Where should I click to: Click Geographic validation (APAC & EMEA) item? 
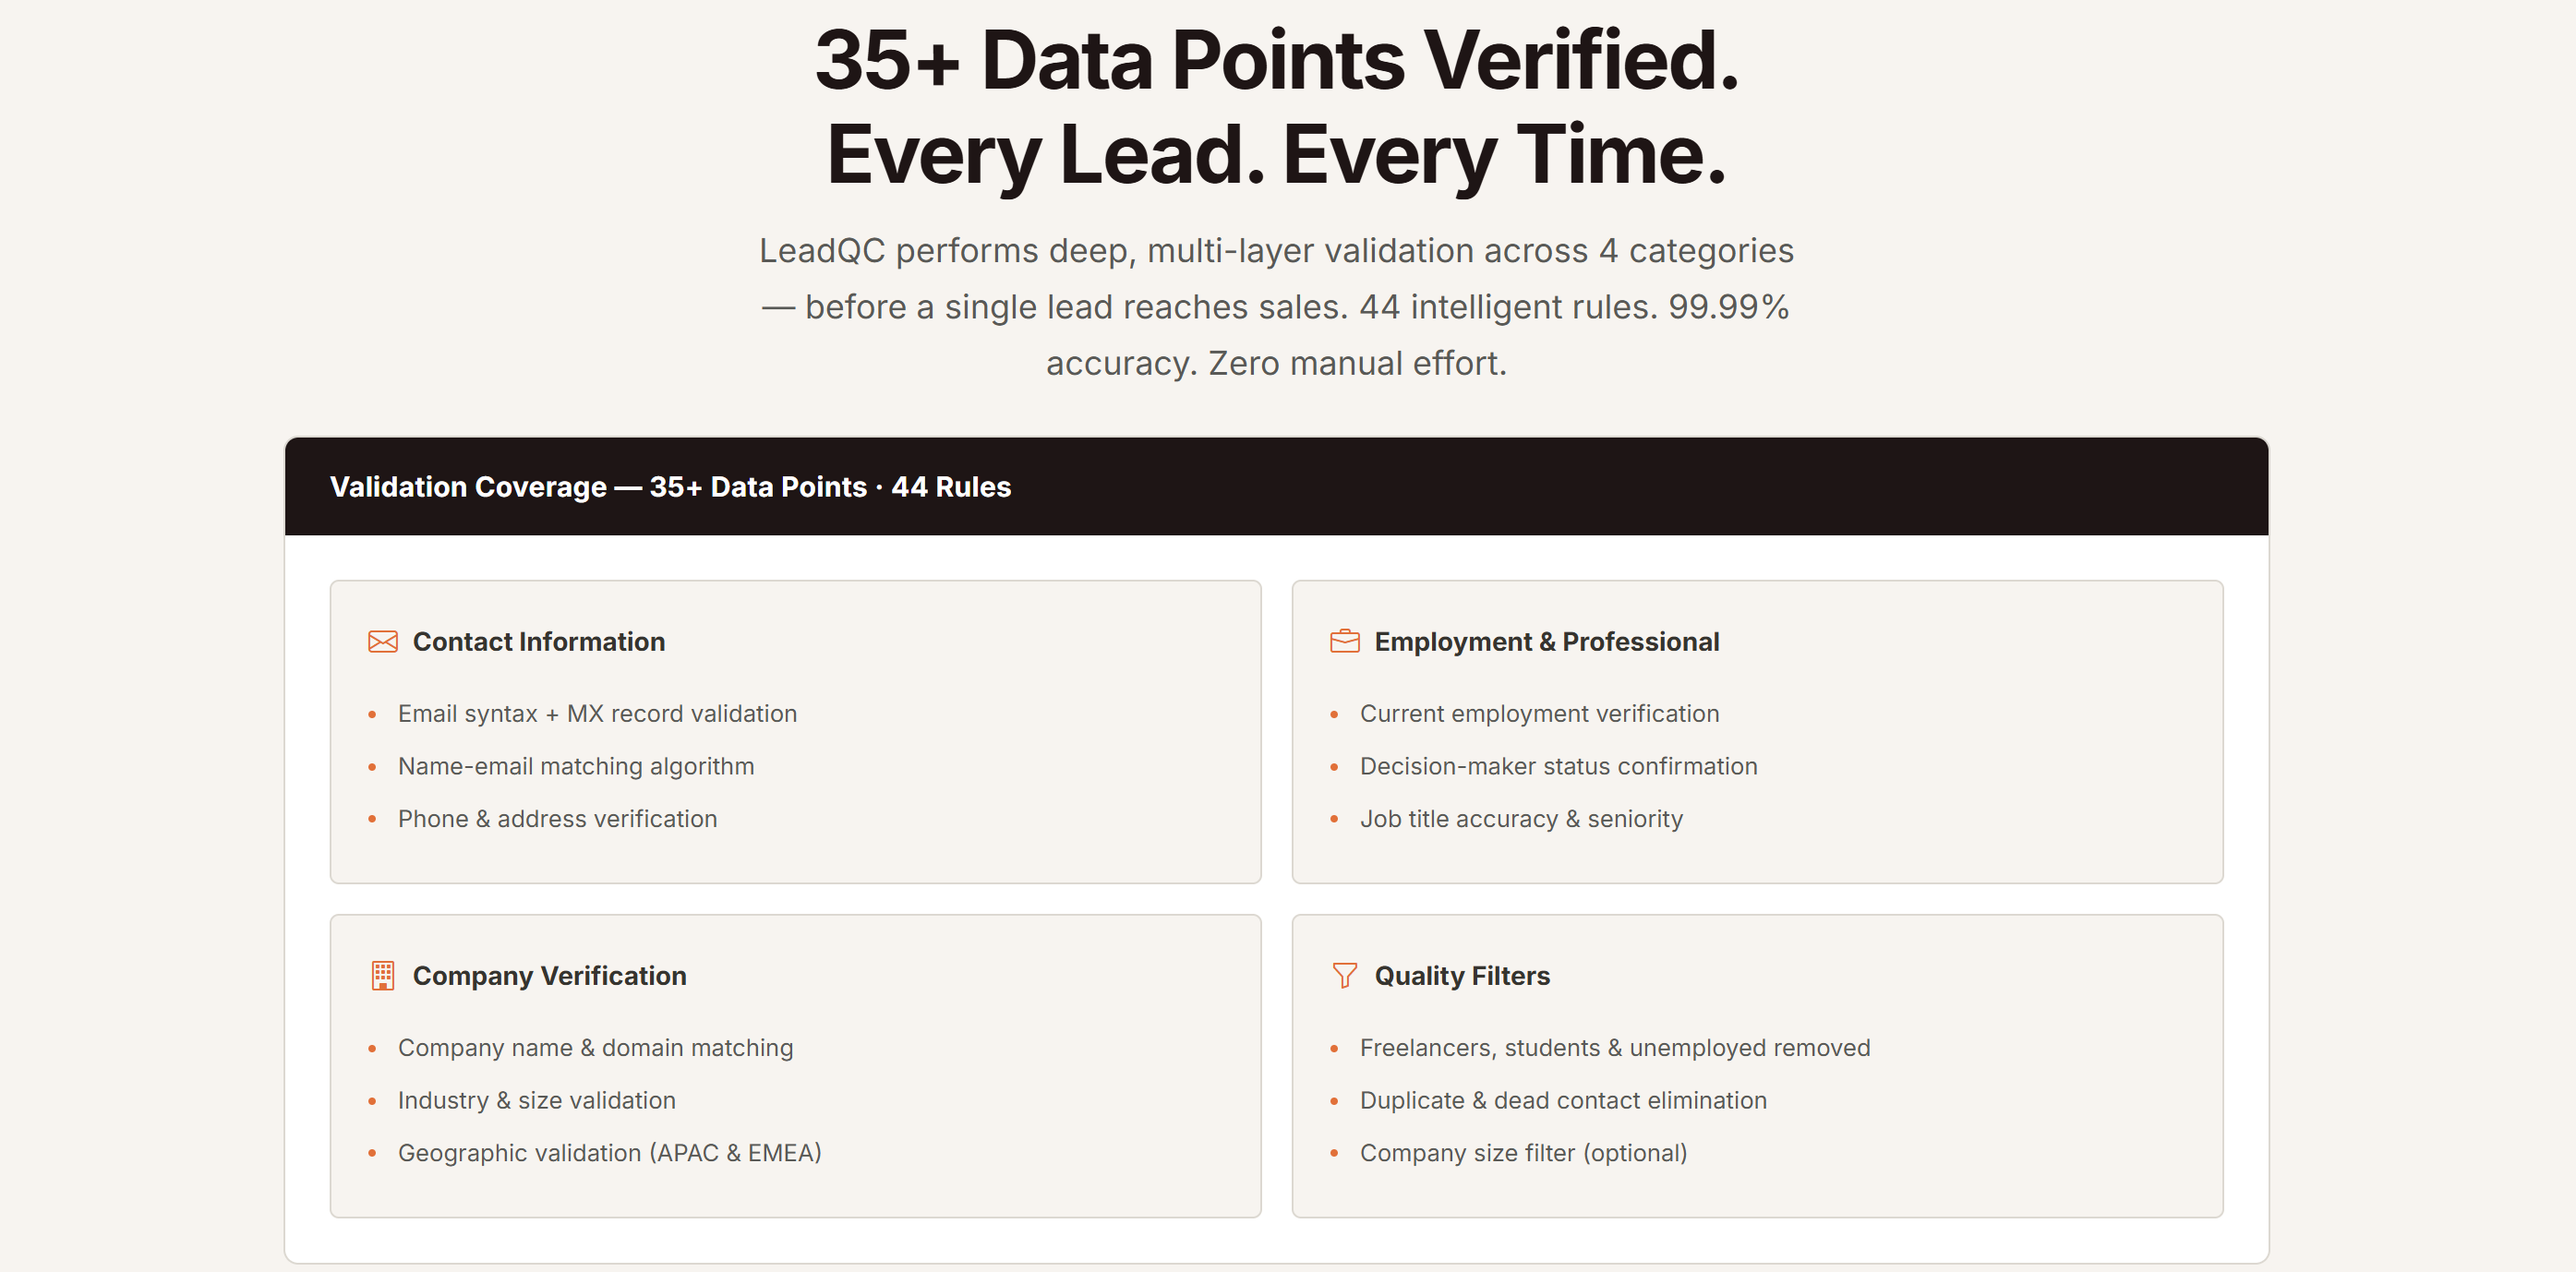click(x=609, y=1153)
